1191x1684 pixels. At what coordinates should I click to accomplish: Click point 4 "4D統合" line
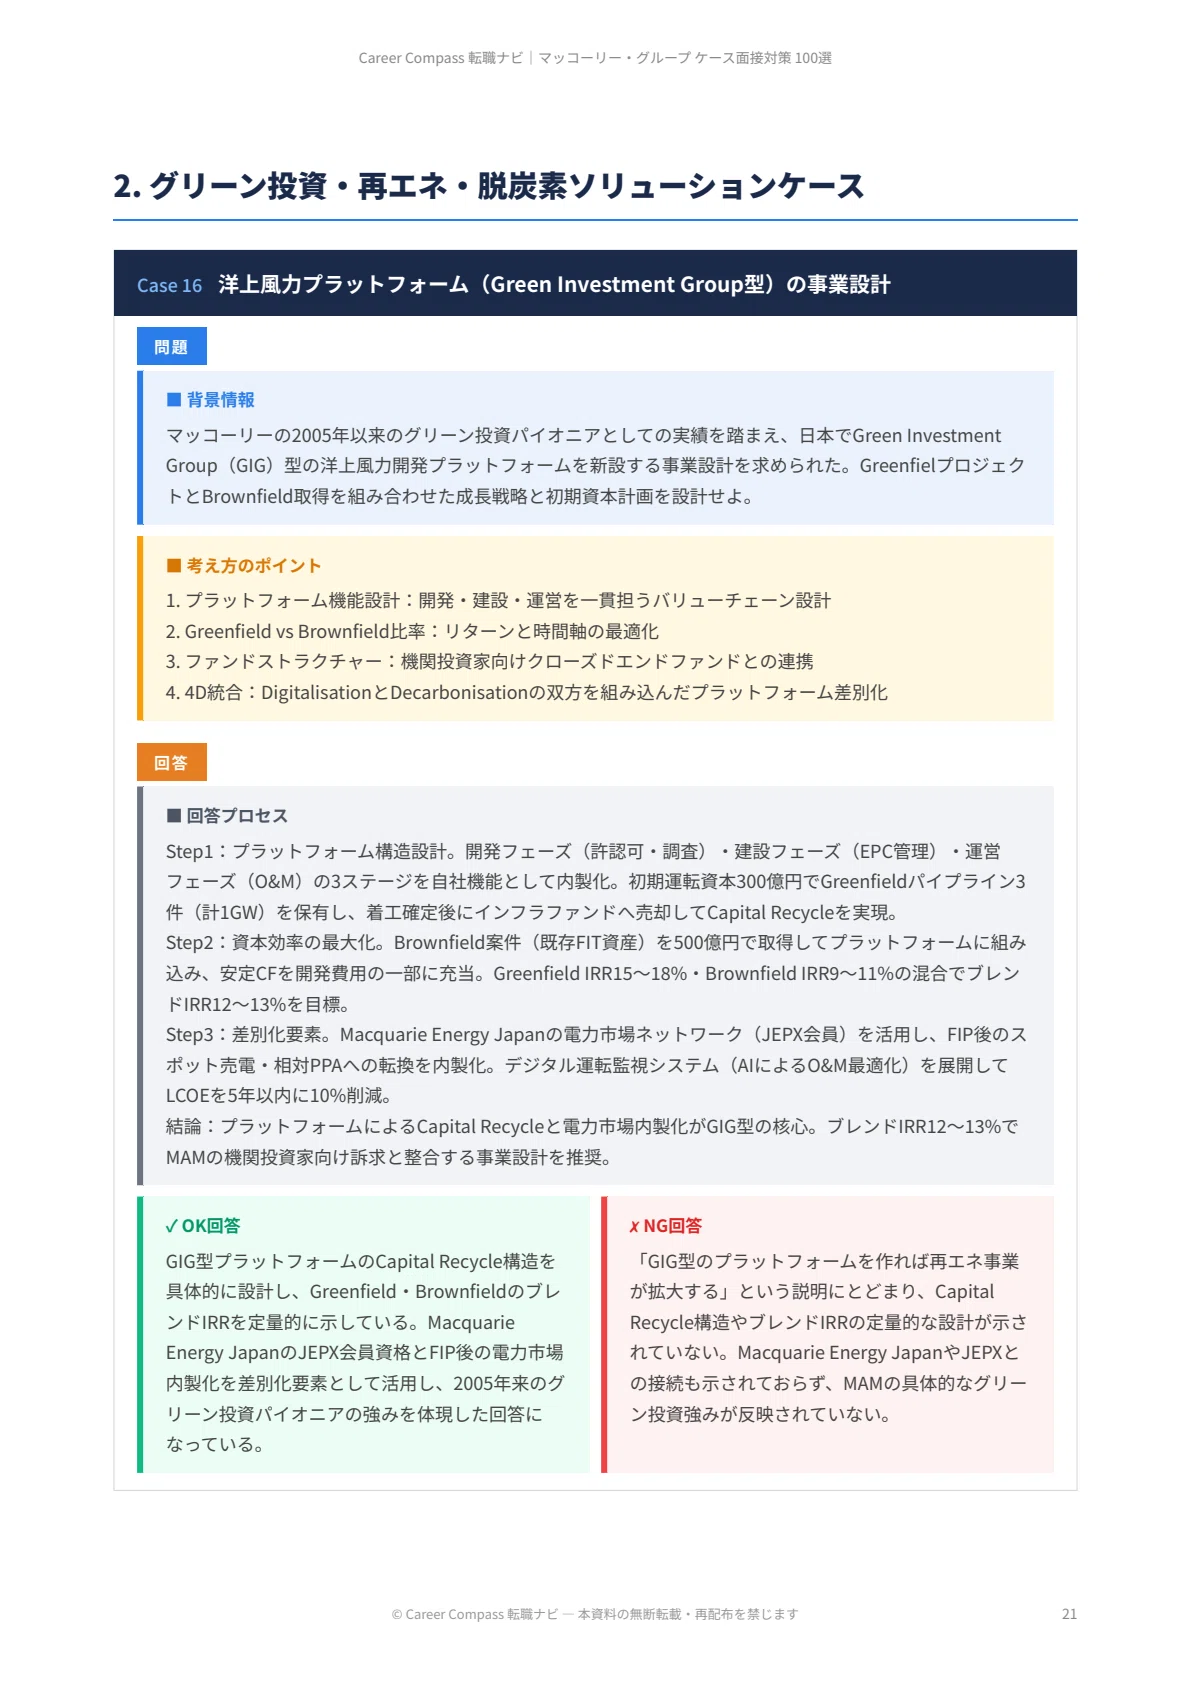click(x=526, y=692)
